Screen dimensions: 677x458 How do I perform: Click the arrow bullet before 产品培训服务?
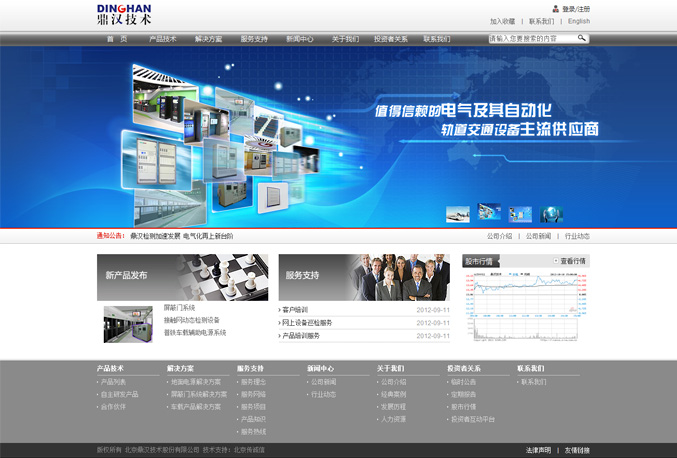point(280,336)
